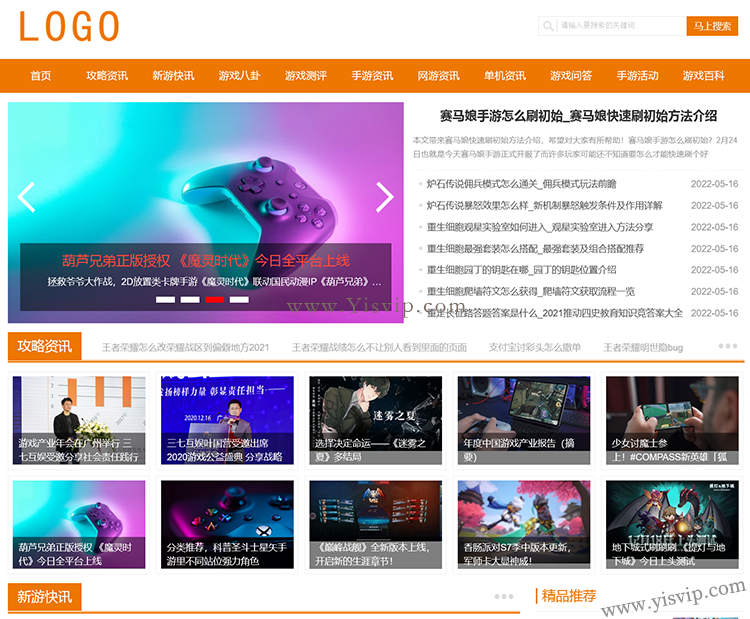The width and height of the screenshot is (750, 619).
Task: Open 炉石传说暴怒效果怎么样 article
Action: pos(544,206)
